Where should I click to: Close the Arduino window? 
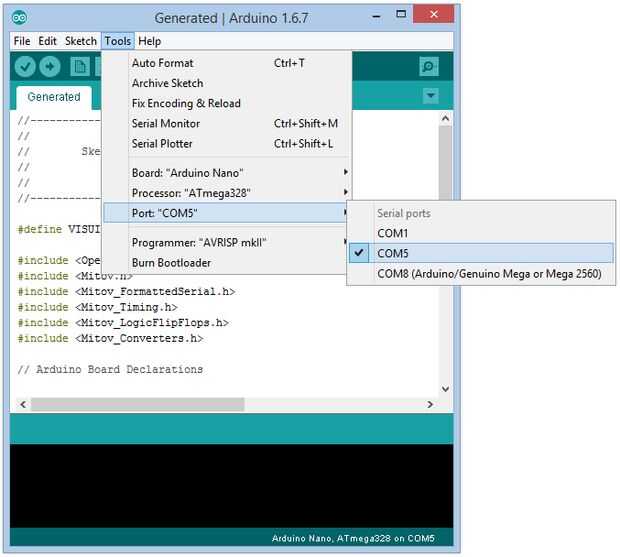coord(434,15)
